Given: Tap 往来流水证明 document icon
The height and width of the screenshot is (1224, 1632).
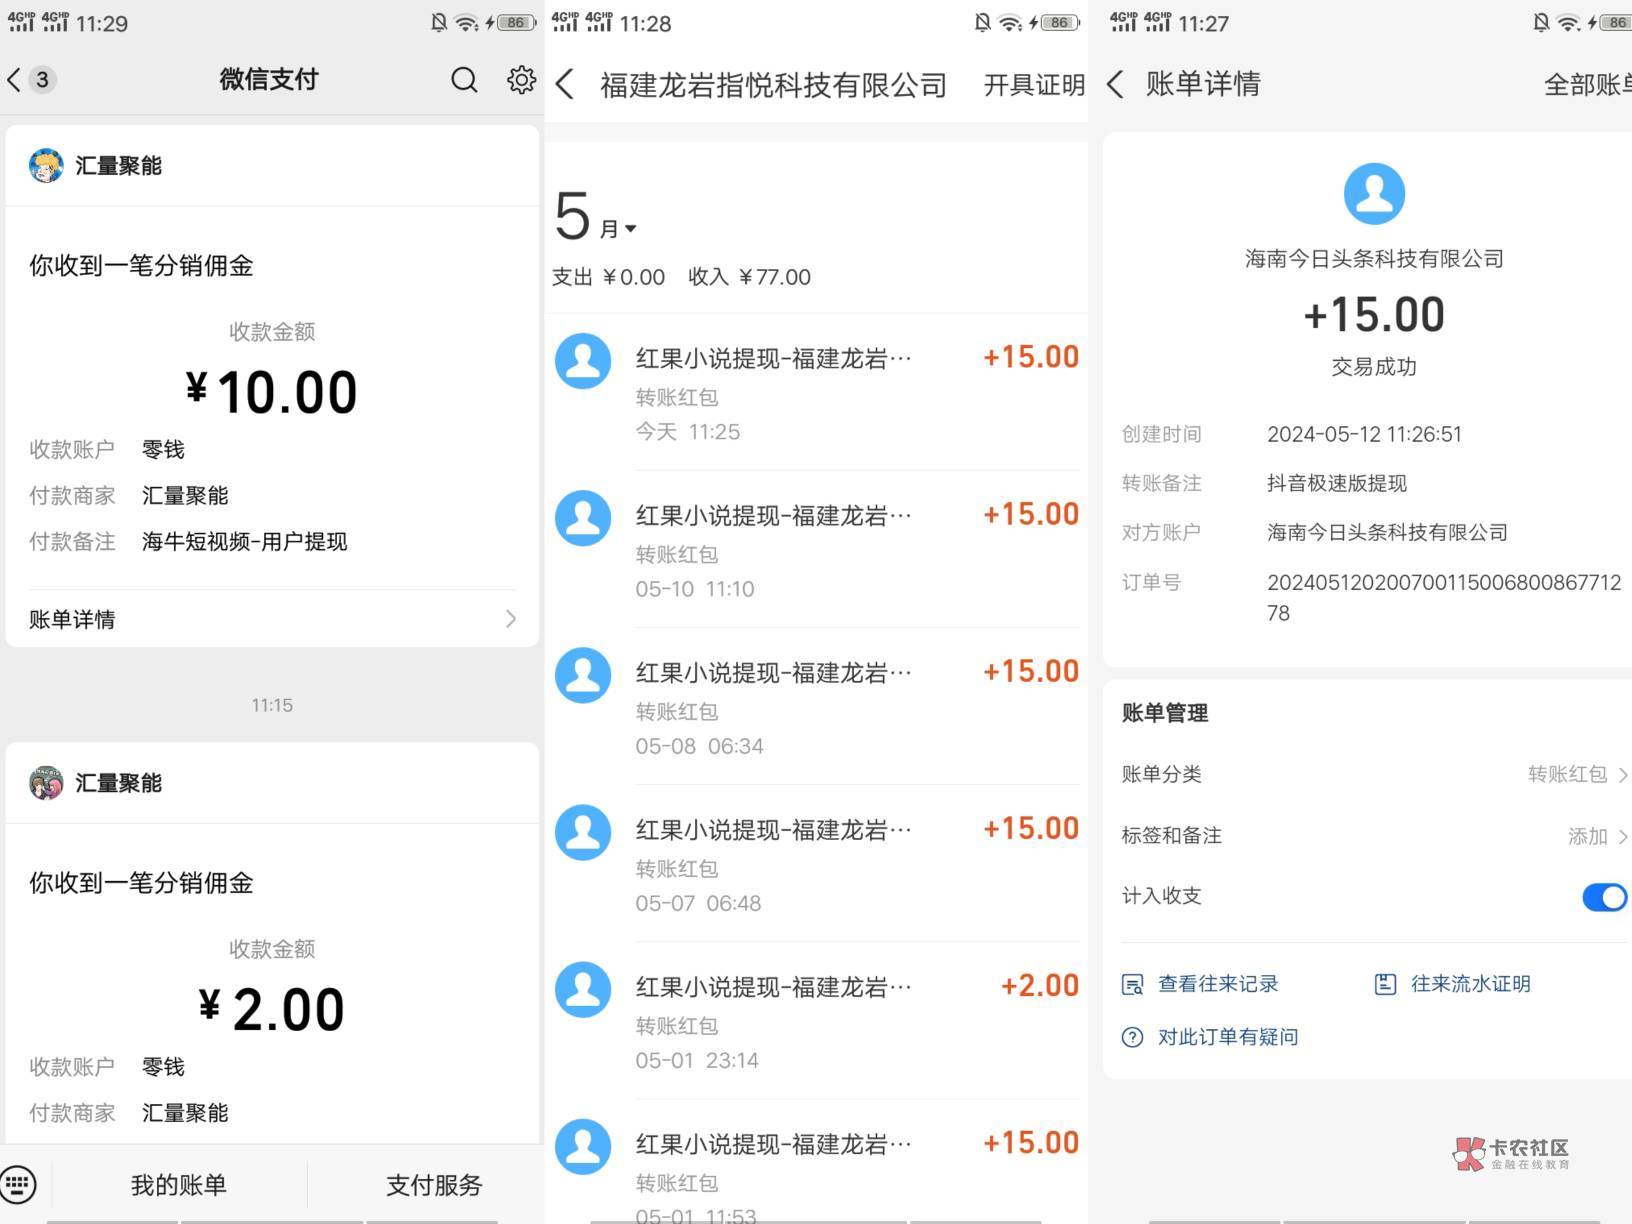Looking at the screenshot, I should pos(1385,984).
